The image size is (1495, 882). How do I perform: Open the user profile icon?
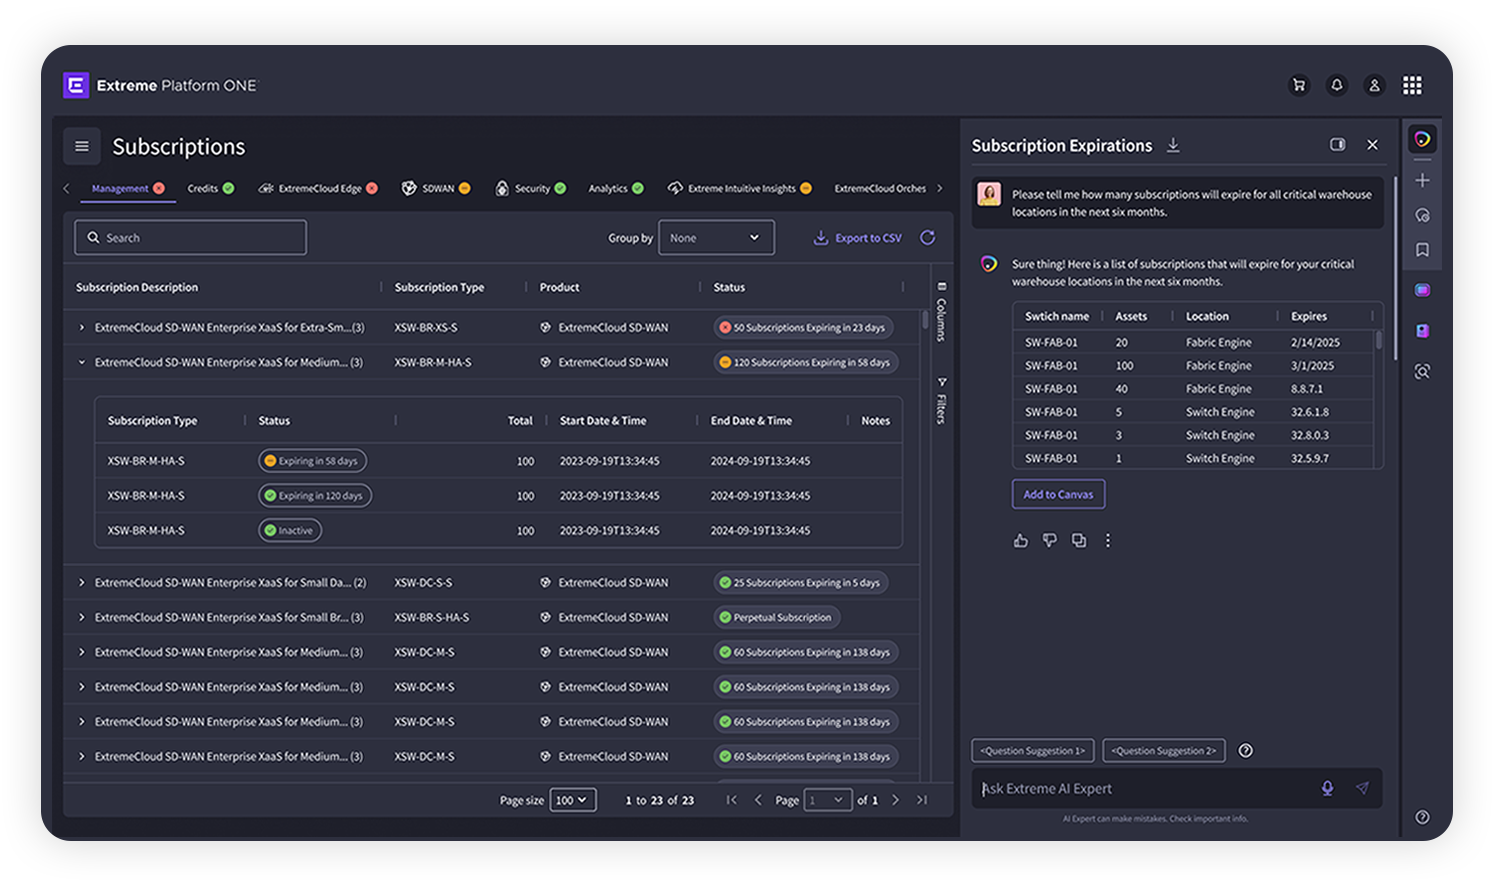tap(1375, 86)
